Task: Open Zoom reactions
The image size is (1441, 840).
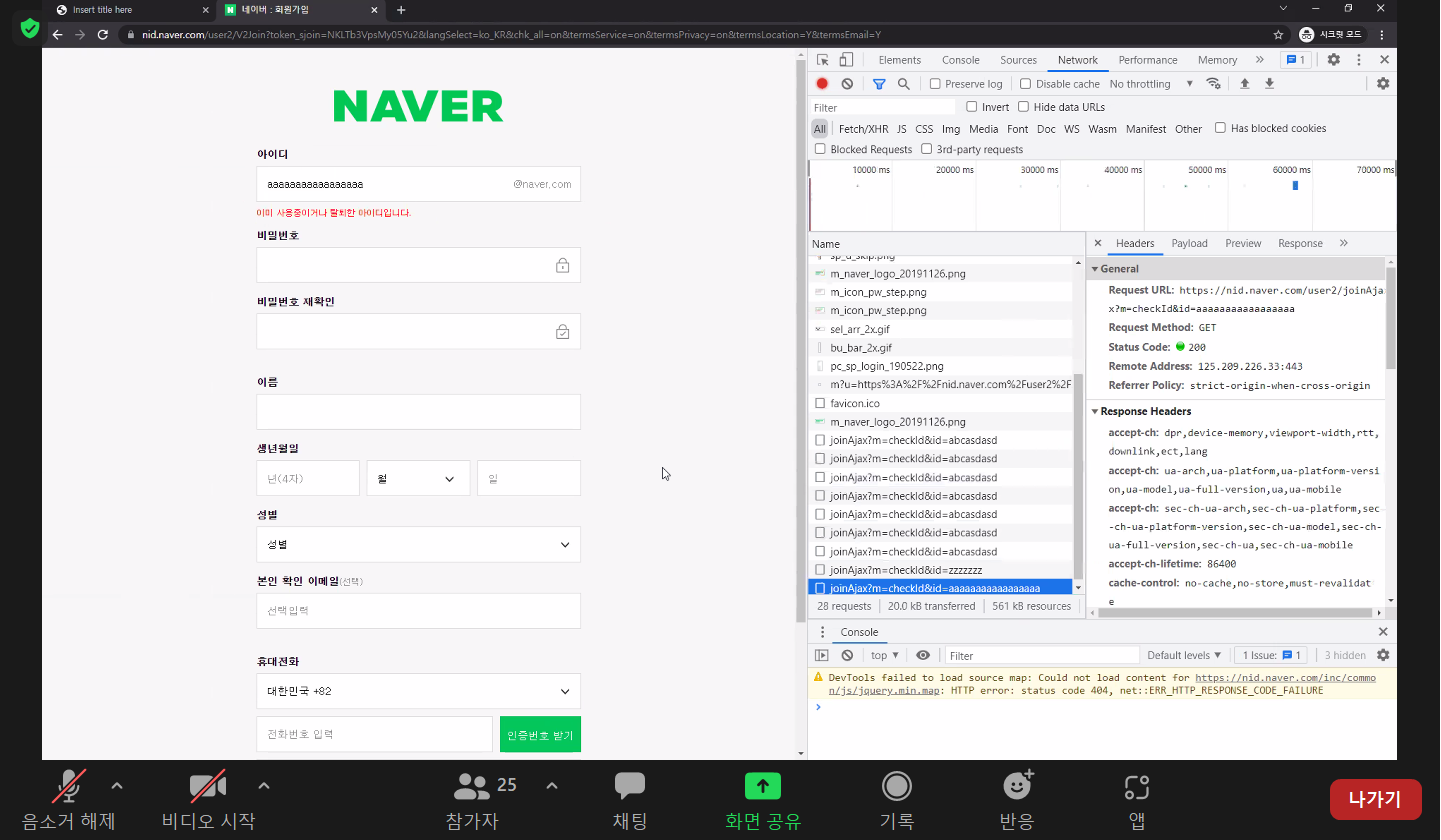Action: 1017,799
